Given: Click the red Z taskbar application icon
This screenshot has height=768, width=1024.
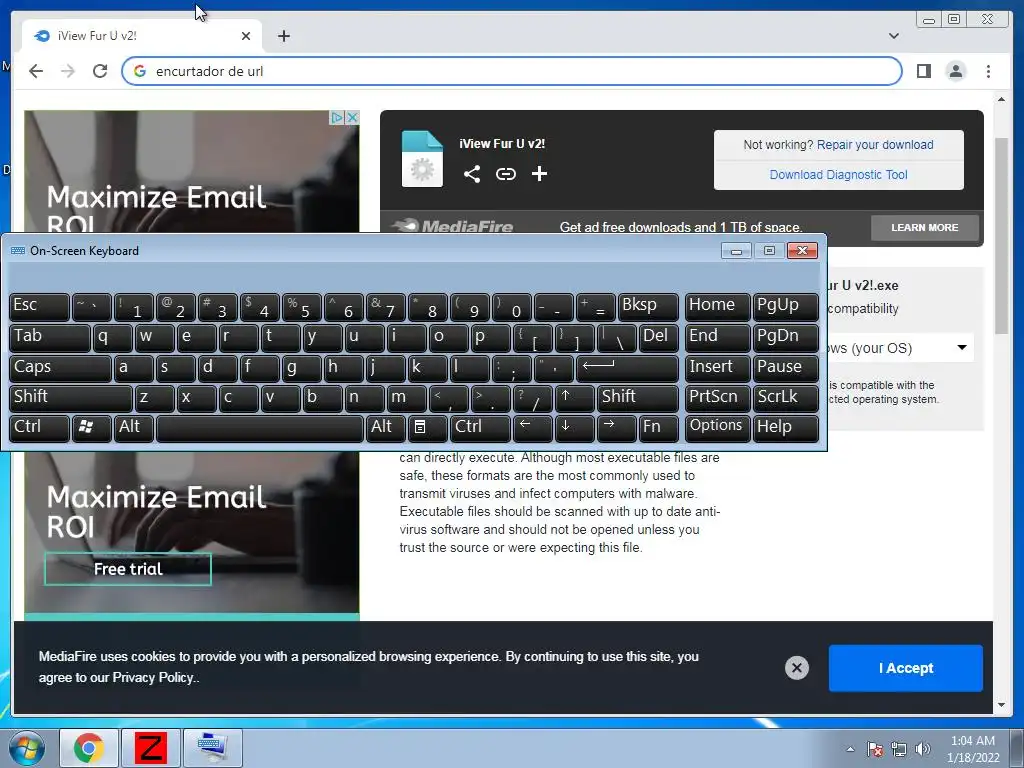Looking at the screenshot, I should pyautogui.click(x=151, y=748).
